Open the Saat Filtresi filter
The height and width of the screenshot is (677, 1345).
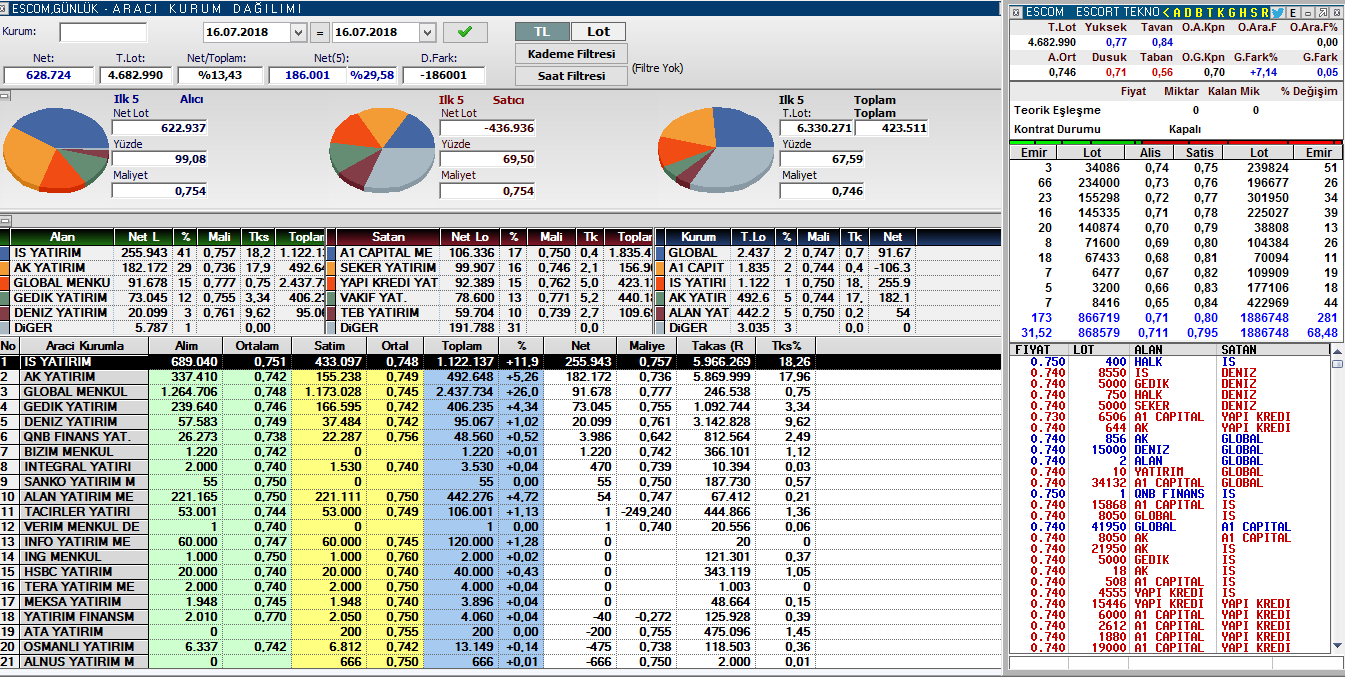[x=571, y=76]
